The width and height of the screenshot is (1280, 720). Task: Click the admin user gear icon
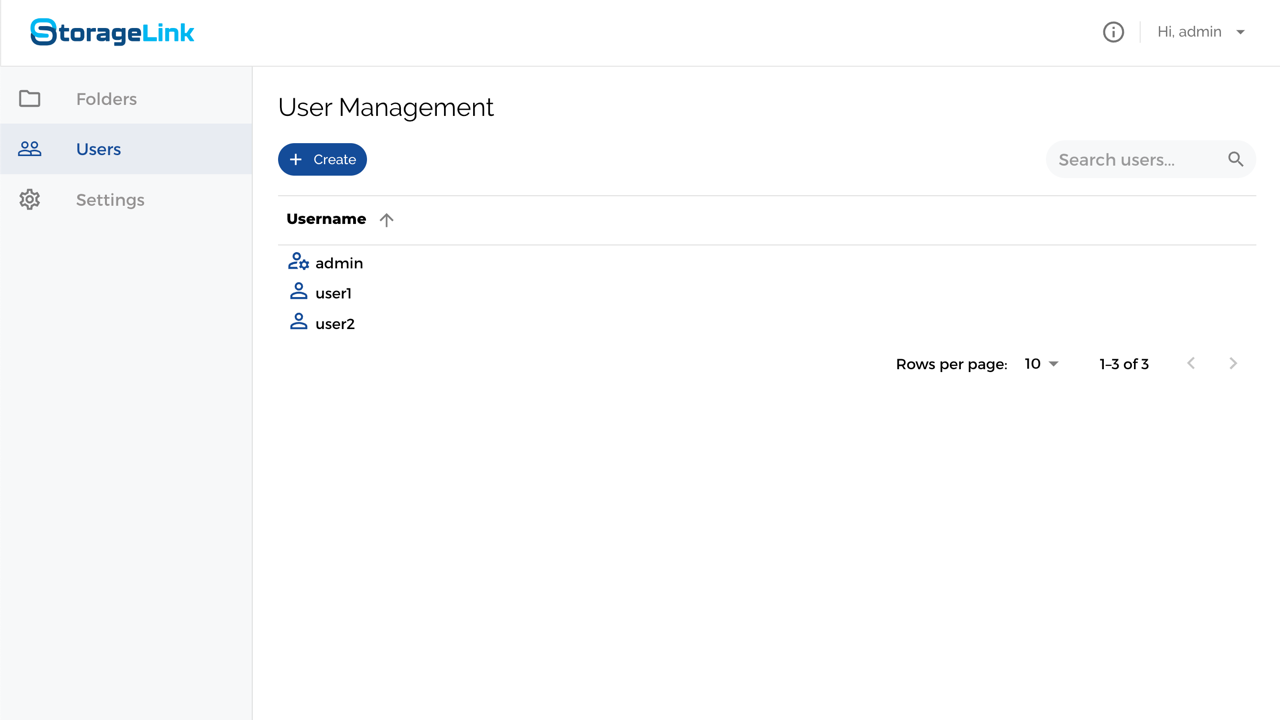click(298, 262)
